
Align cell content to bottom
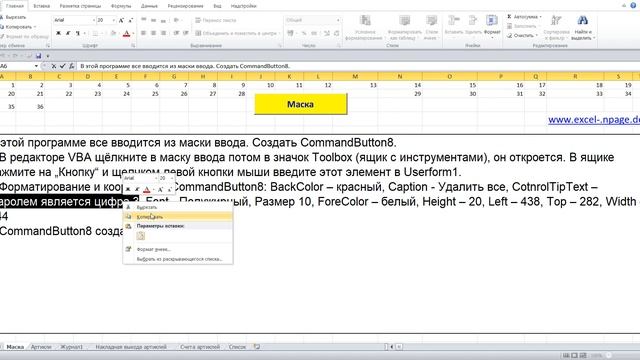click(x=163, y=20)
